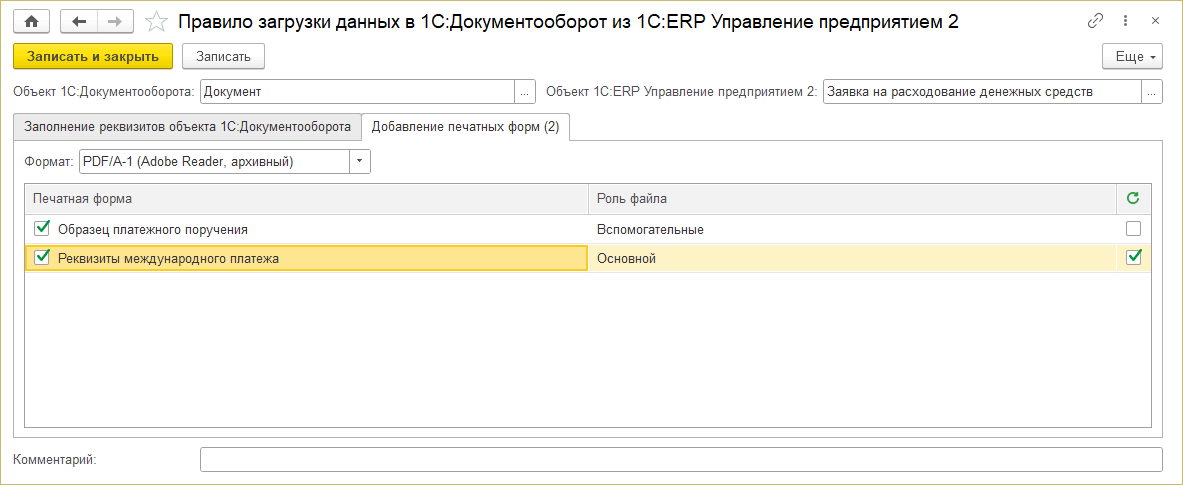The width and height of the screenshot is (1183, 485).
Task: Close the form with the X icon
Action: pos(1156,21)
